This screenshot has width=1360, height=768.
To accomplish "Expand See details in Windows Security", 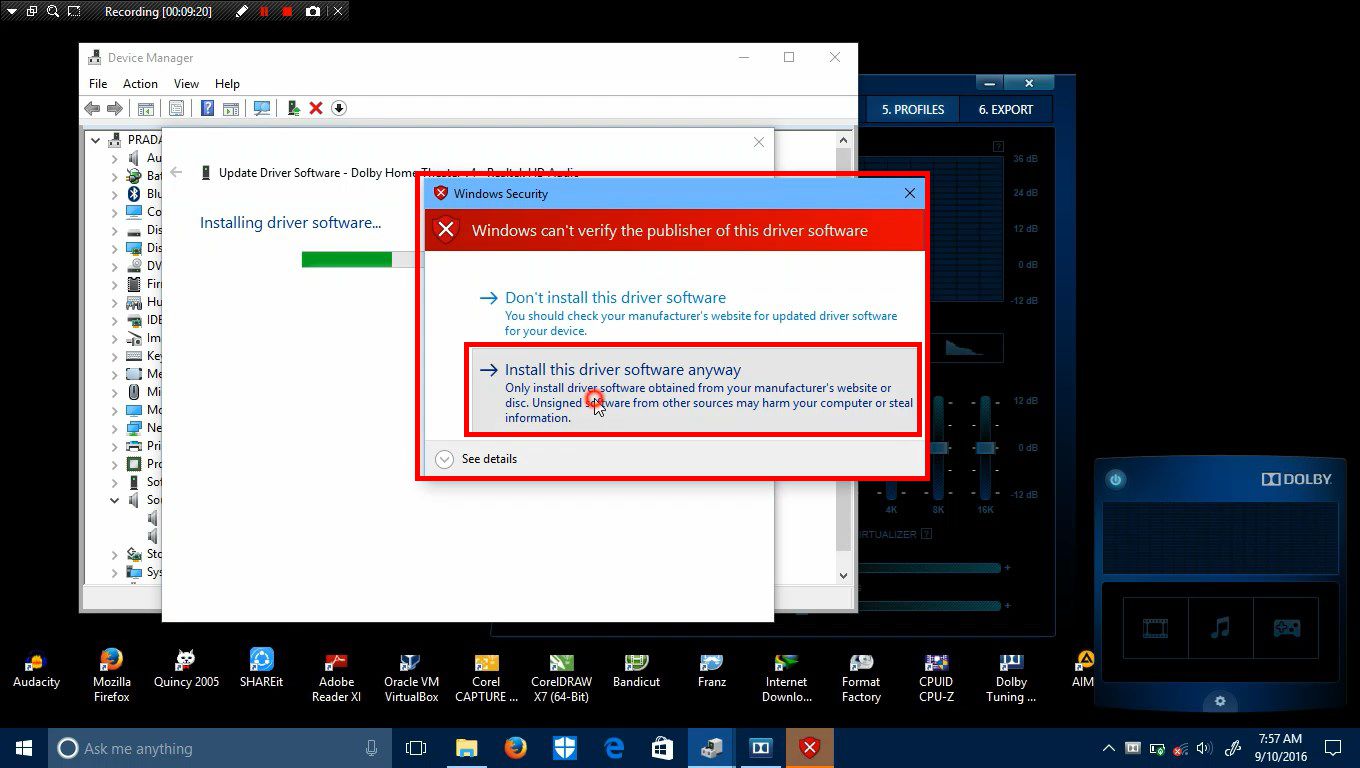I will [x=478, y=459].
